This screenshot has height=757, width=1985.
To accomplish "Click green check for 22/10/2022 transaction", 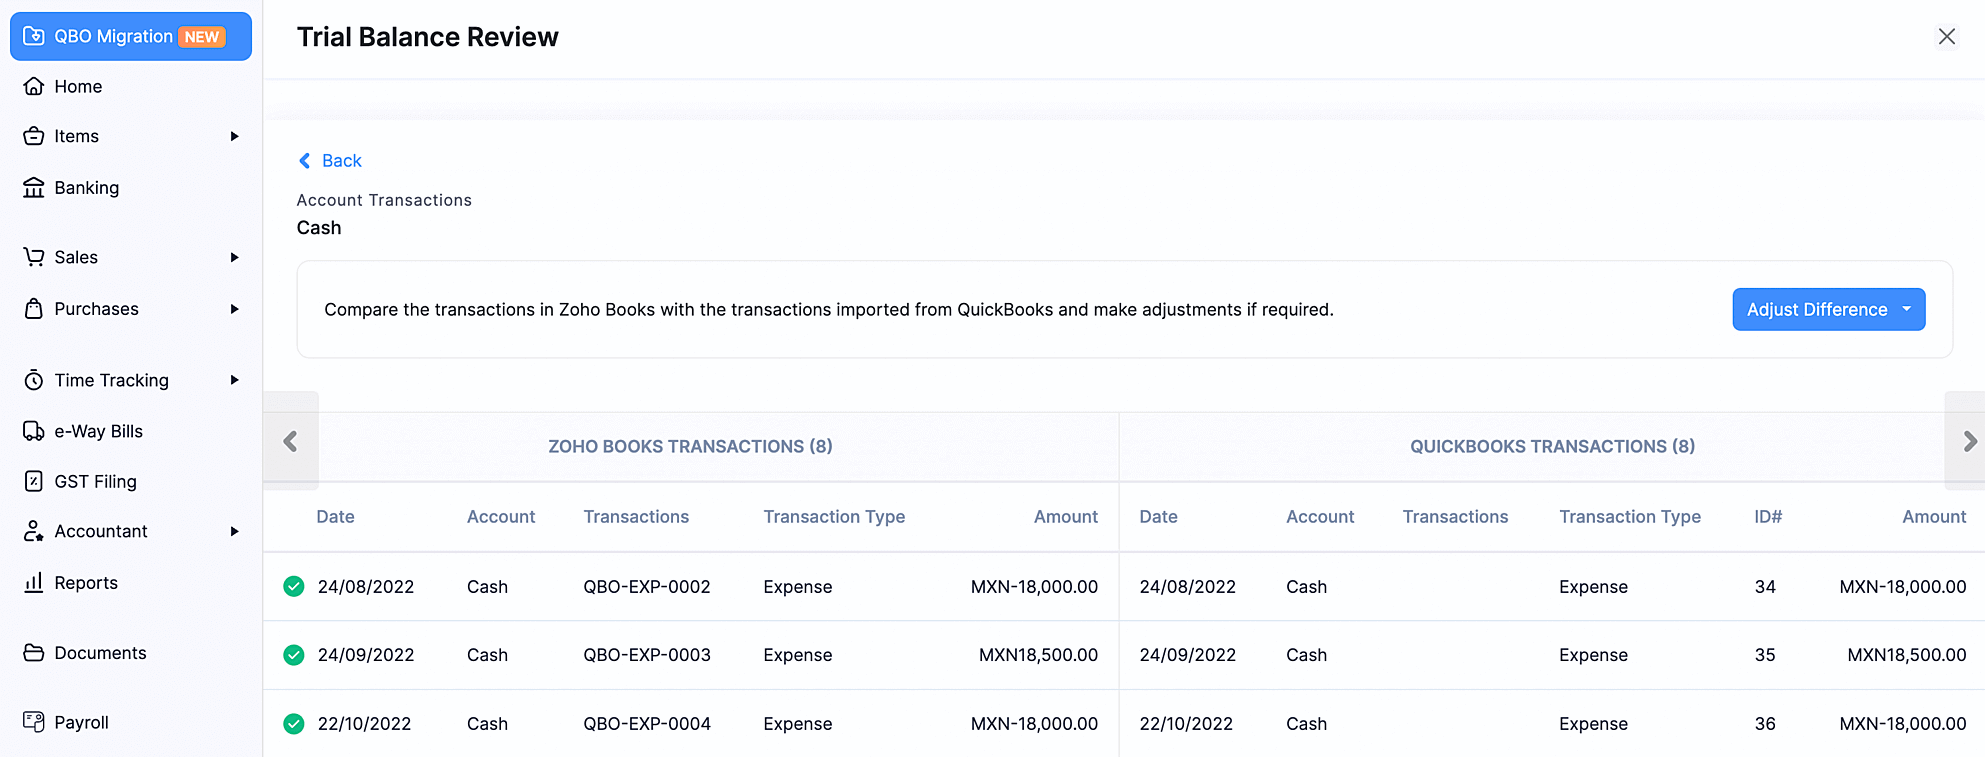I will tap(294, 724).
